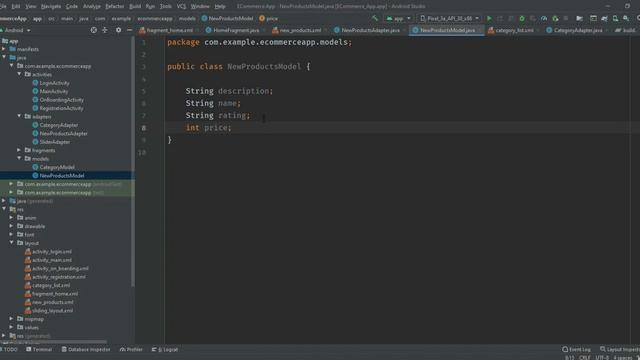640x360 pixels.
Task: Switch to the CategoryAdapter.java tab
Action: pos(577,30)
